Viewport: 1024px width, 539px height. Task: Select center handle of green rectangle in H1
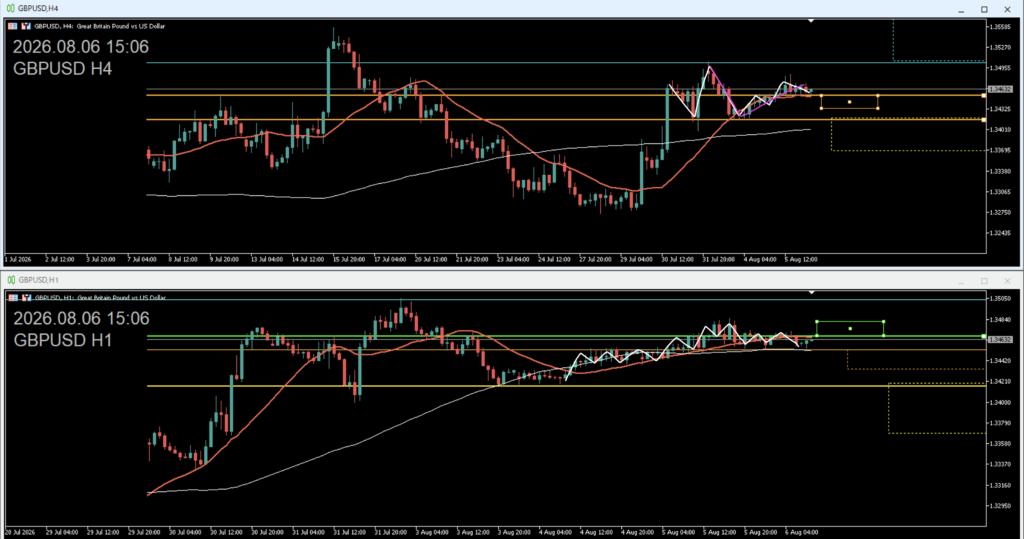point(850,329)
